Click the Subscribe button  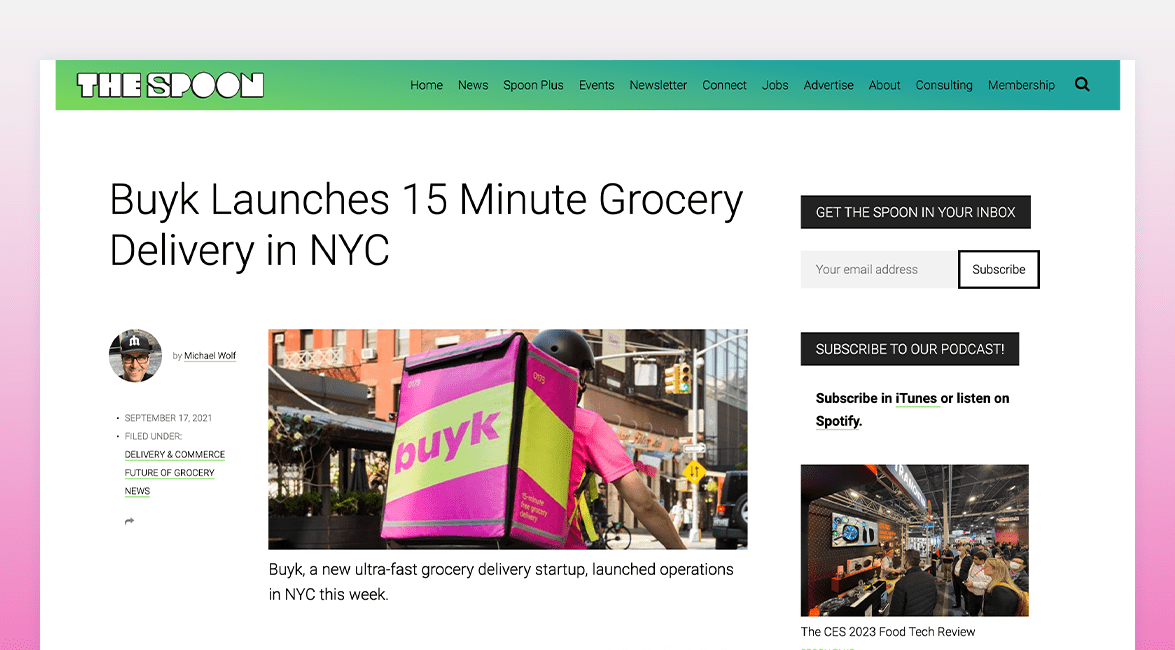(999, 269)
